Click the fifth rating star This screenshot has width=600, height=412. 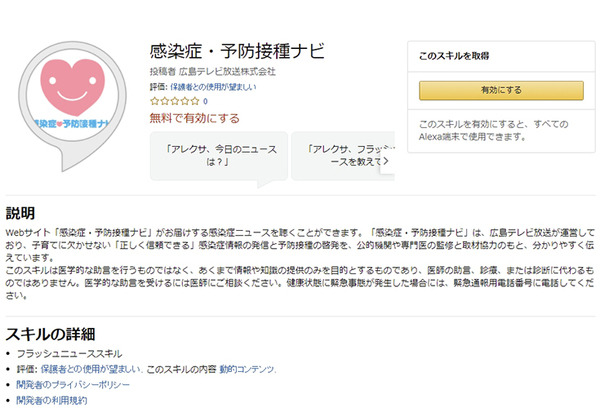point(192,101)
